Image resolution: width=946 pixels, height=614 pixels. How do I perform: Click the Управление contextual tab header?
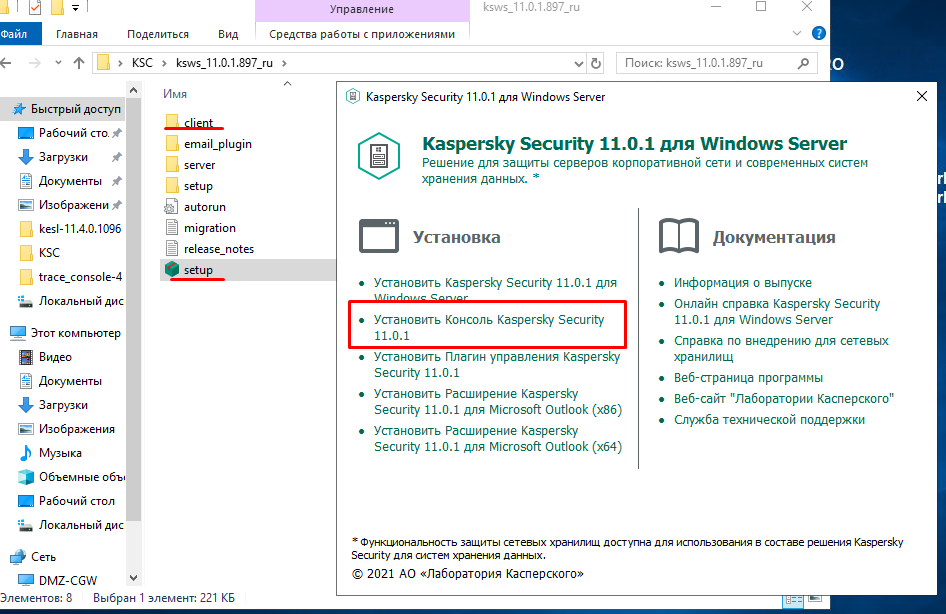coord(362,10)
